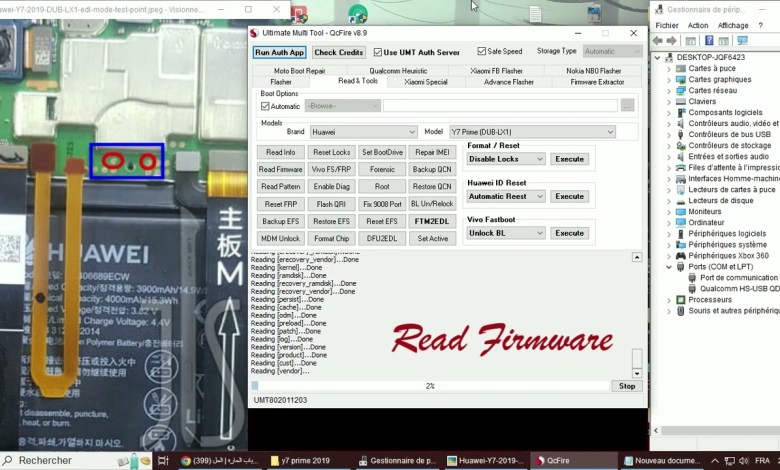Collapse the Ports (COM et LPT) tree node
The width and height of the screenshot is (780, 470).
tap(669, 267)
